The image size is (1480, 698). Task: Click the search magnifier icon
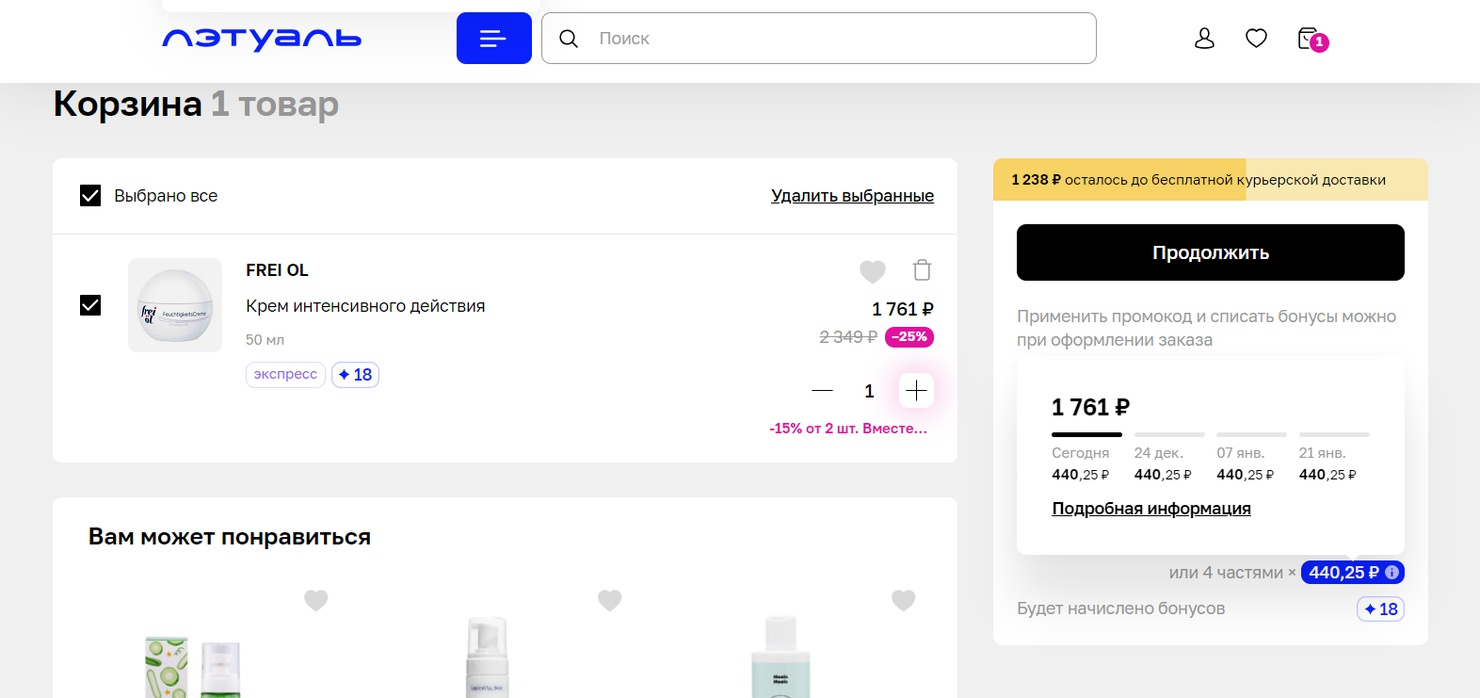pos(568,38)
